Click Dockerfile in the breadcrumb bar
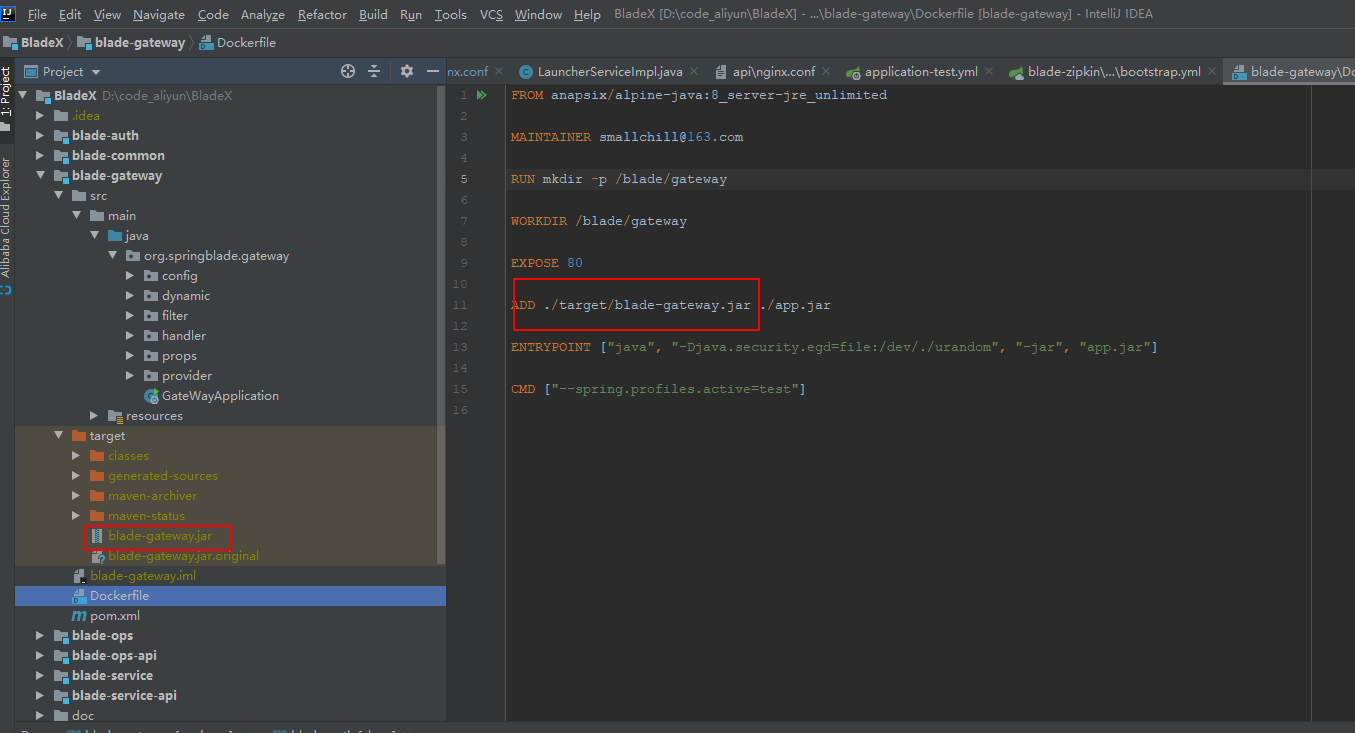1355x733 pixels. point(246,43)
